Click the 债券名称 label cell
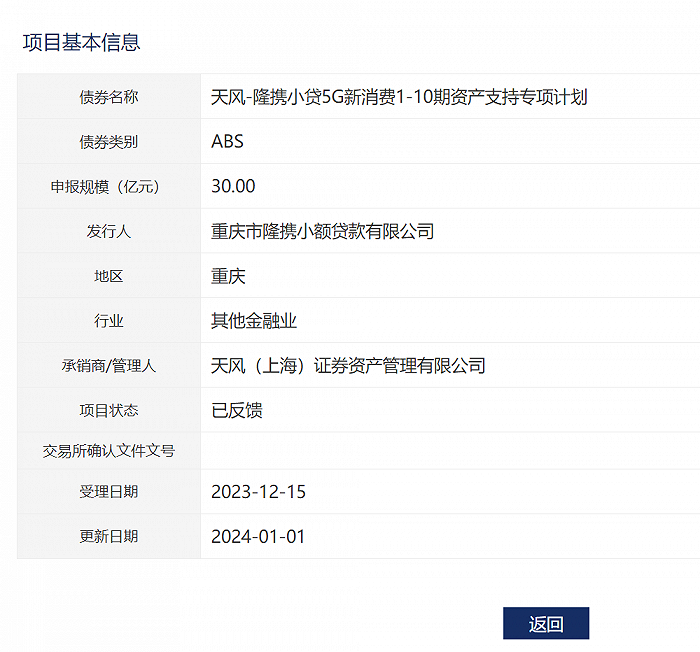The image size is (700, 652). pos(109,96)
